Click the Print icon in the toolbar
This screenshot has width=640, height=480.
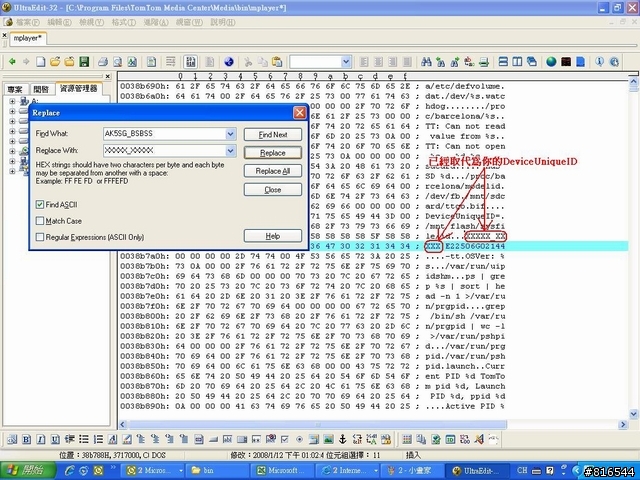(103, 62)
